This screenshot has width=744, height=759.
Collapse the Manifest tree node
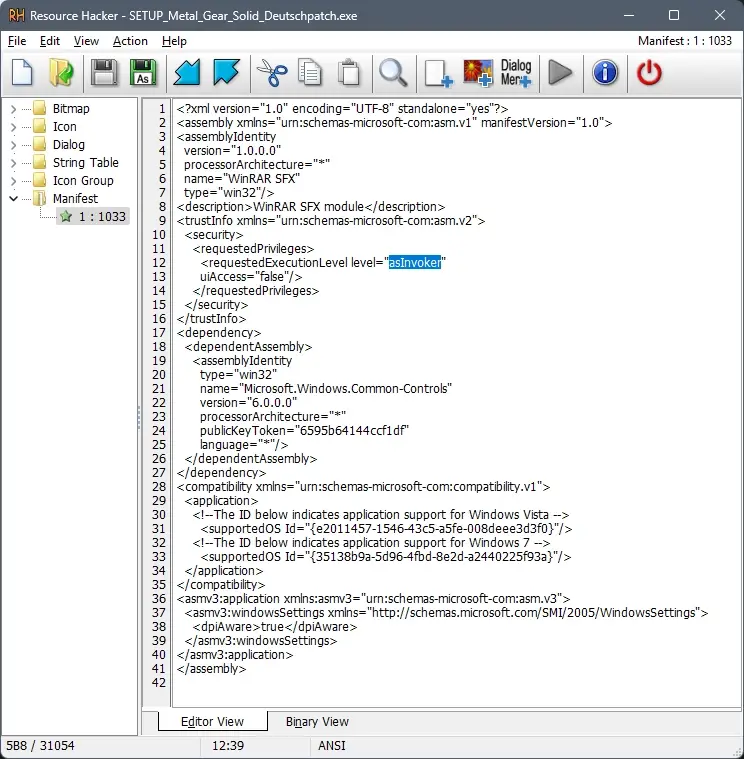point(14,198)
